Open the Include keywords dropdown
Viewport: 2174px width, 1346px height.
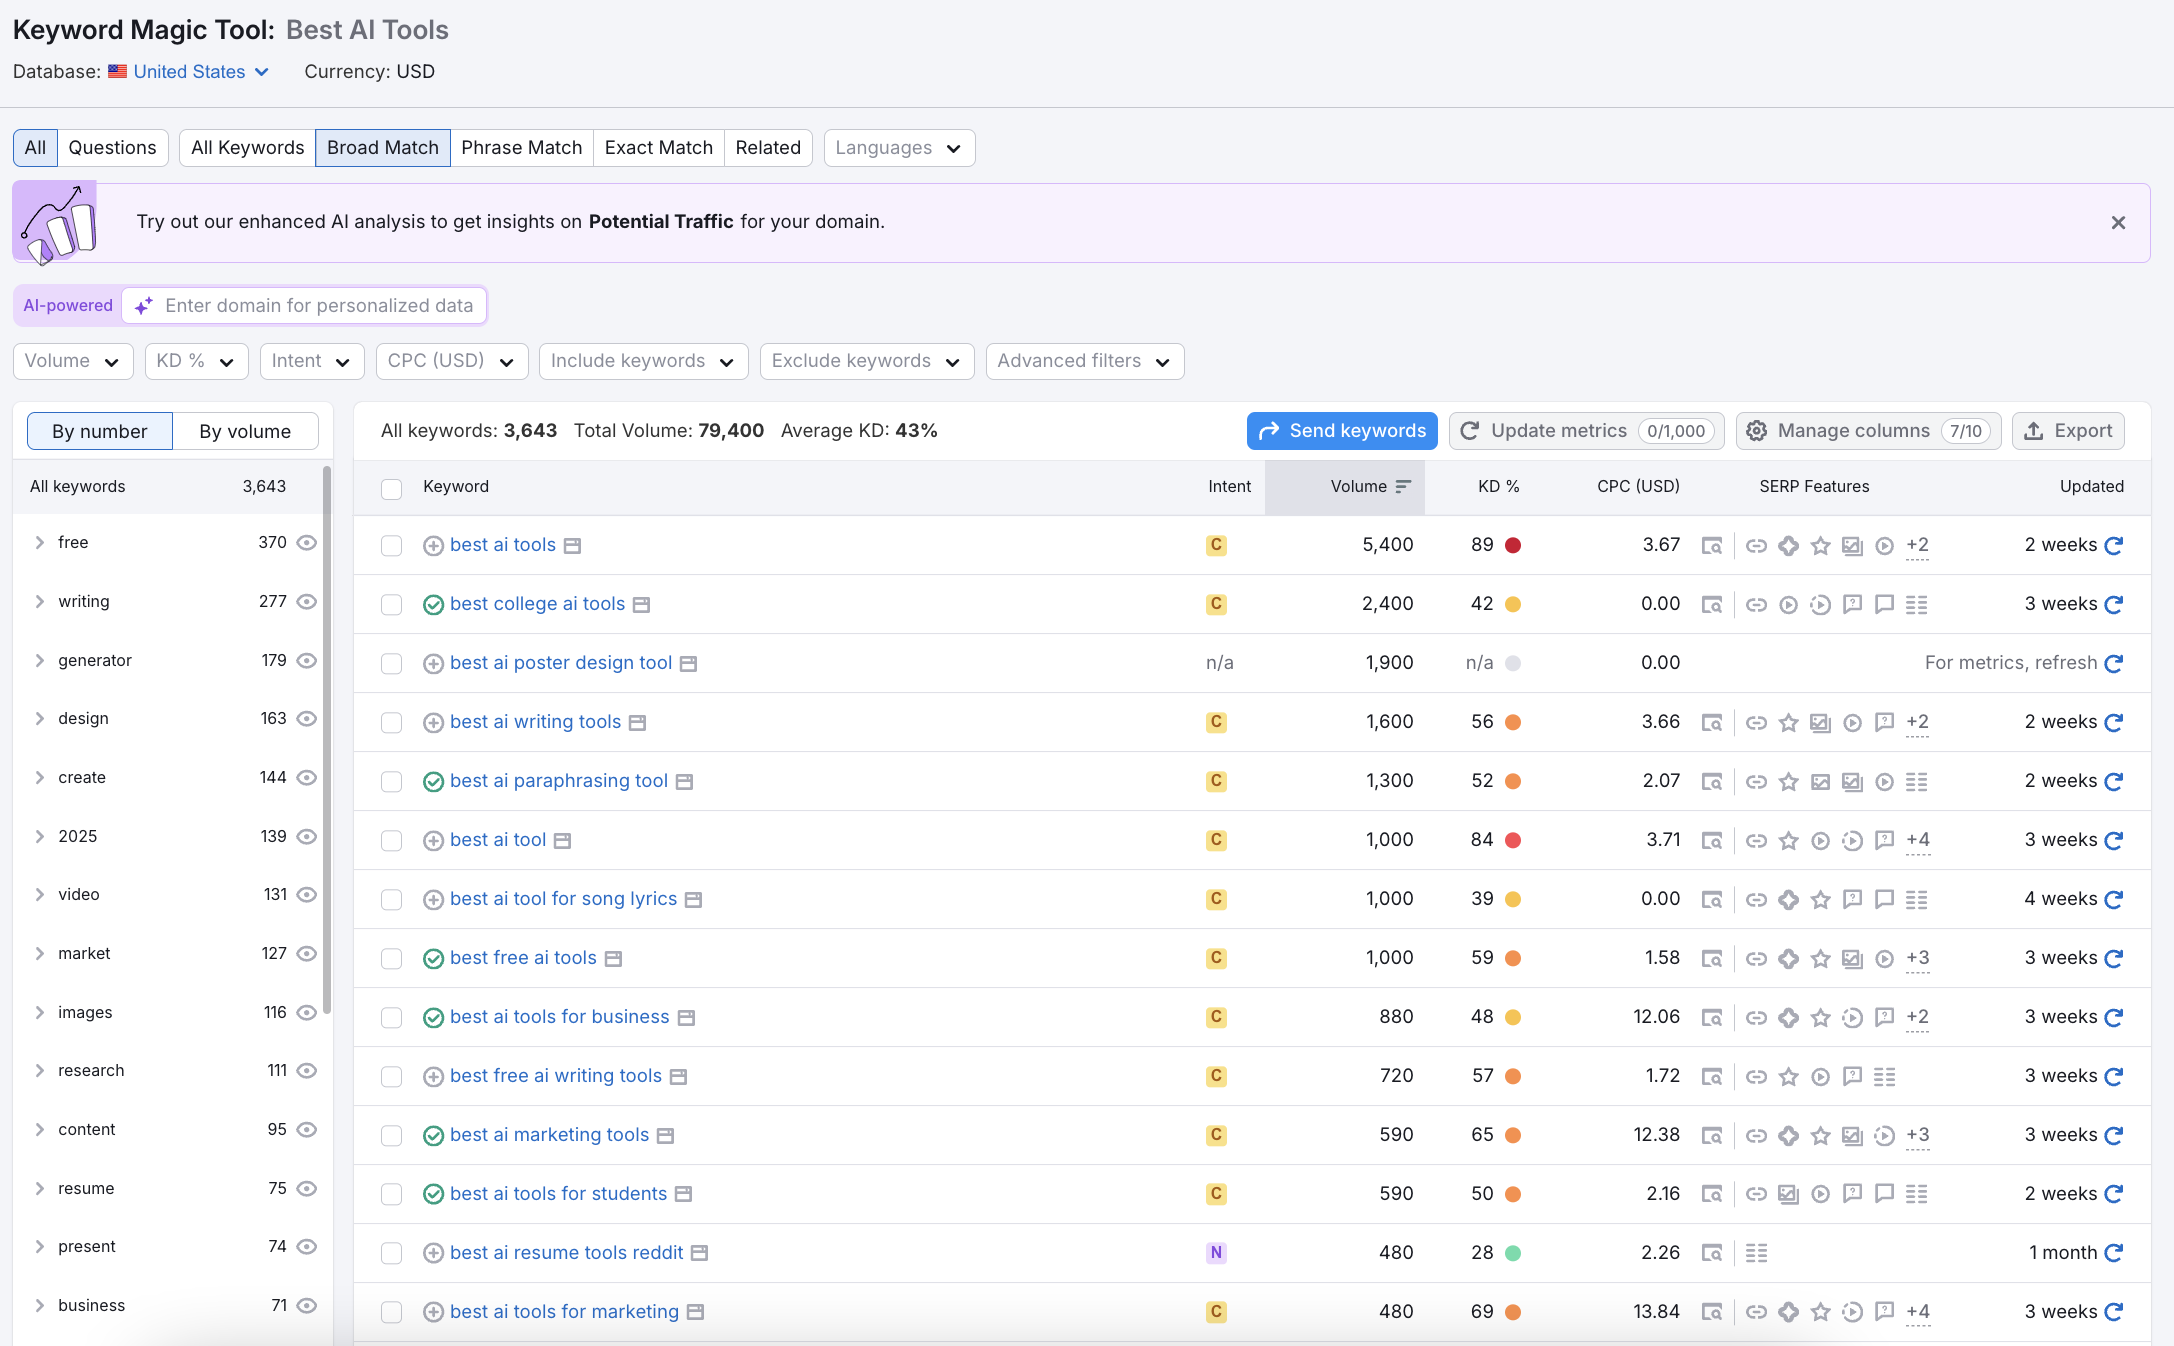[x=643, y=362]
